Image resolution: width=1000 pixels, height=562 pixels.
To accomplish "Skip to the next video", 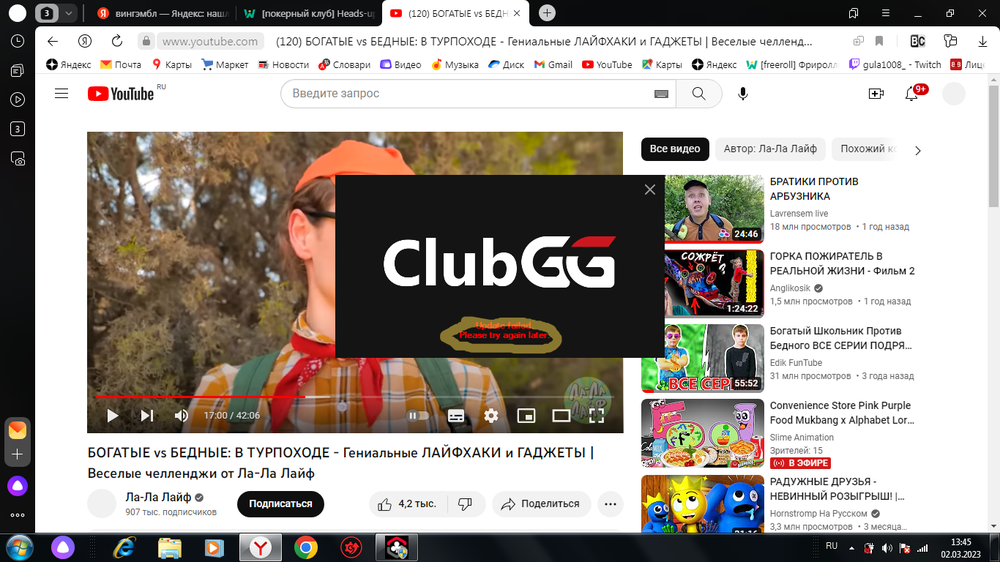I will 147,415.
